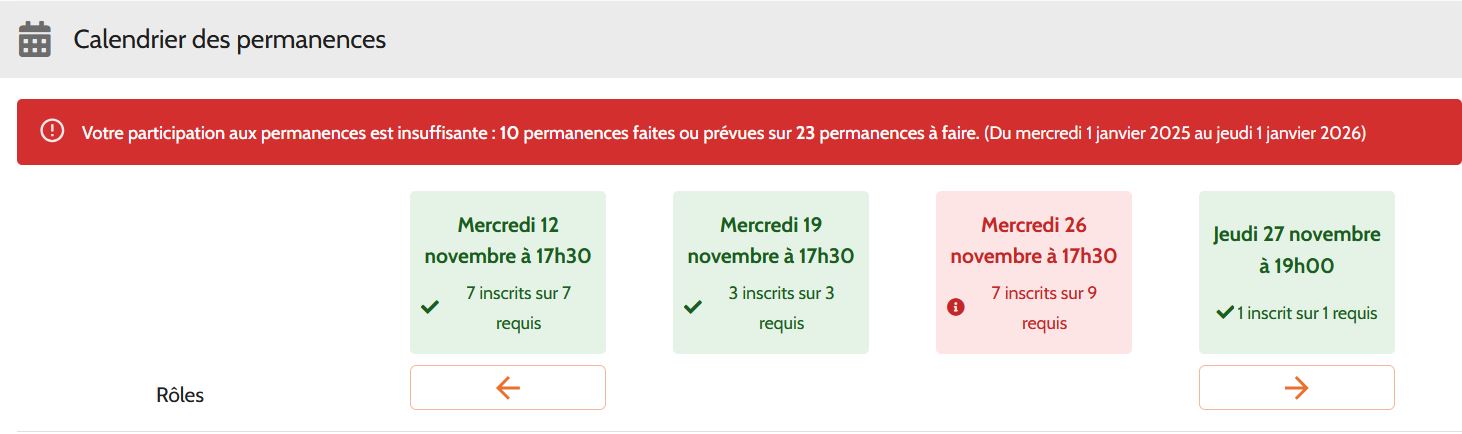
Task: Click the "Calendrier des permanences" heading
Action: [229, 40]
